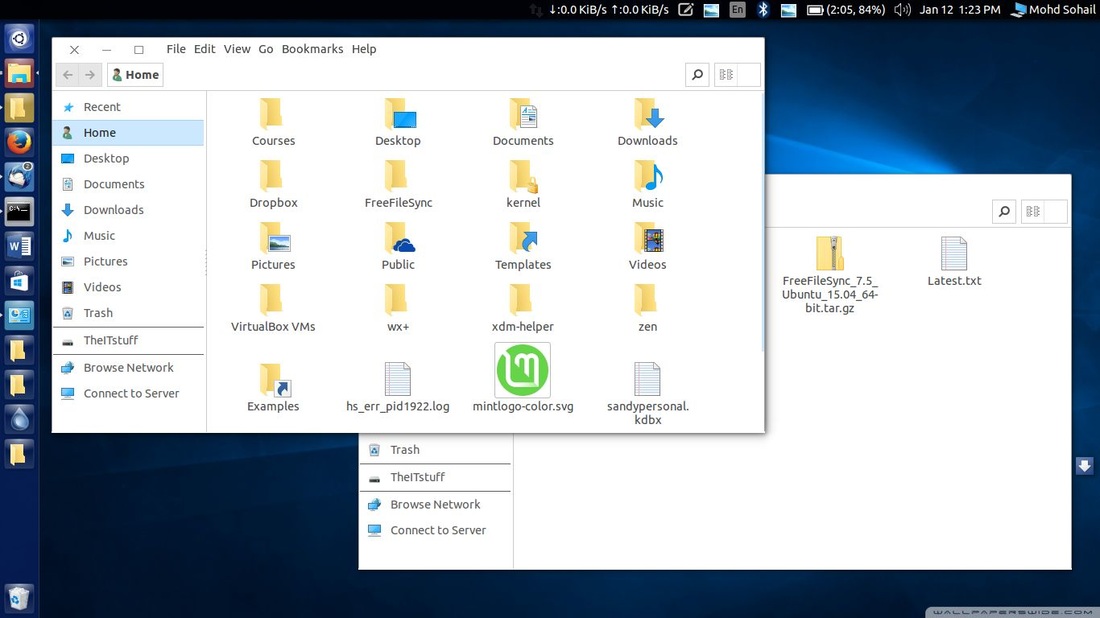This screenshot has height=618, width=1100.
Task: Open the sandypersonal.kdbx keepass file
Action: pos(647,380)
